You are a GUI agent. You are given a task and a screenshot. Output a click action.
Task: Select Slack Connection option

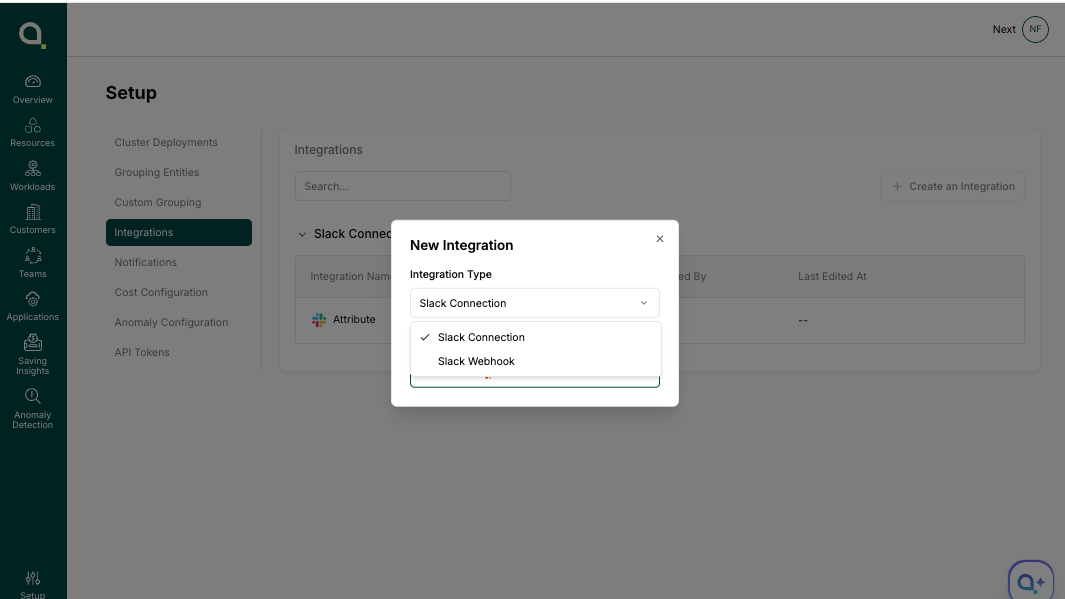(x=535, y=338)
